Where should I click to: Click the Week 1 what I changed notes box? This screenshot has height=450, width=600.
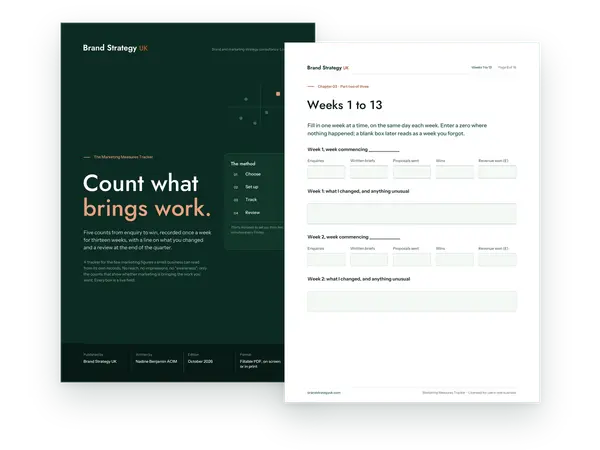412,214
